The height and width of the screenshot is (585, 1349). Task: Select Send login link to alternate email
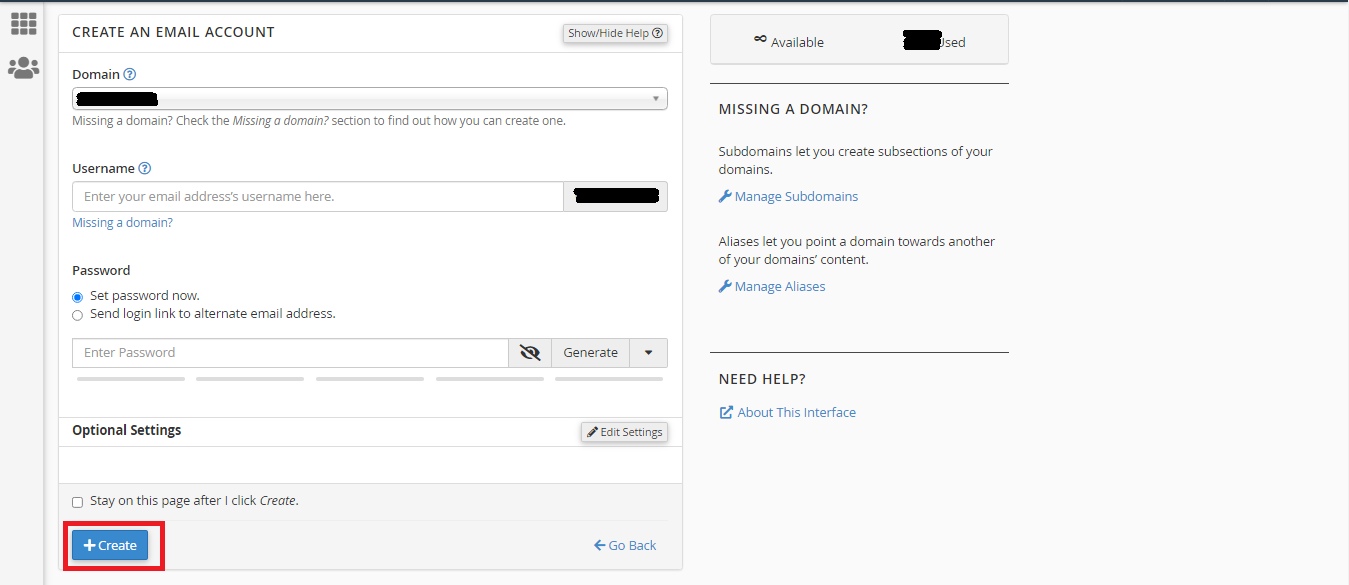point(77,315)
